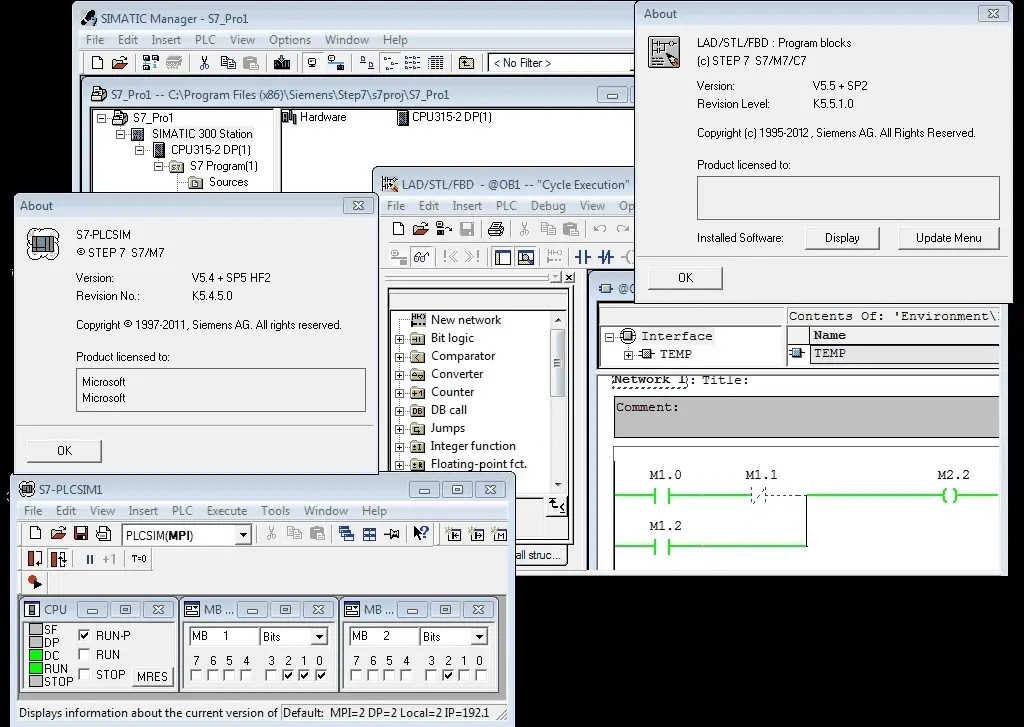Expand Comparator folder in elements tree

[x=399, y=357]
